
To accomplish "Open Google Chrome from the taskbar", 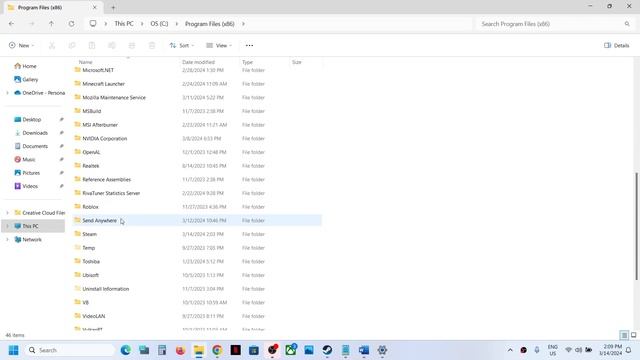I will coord(217,350).
